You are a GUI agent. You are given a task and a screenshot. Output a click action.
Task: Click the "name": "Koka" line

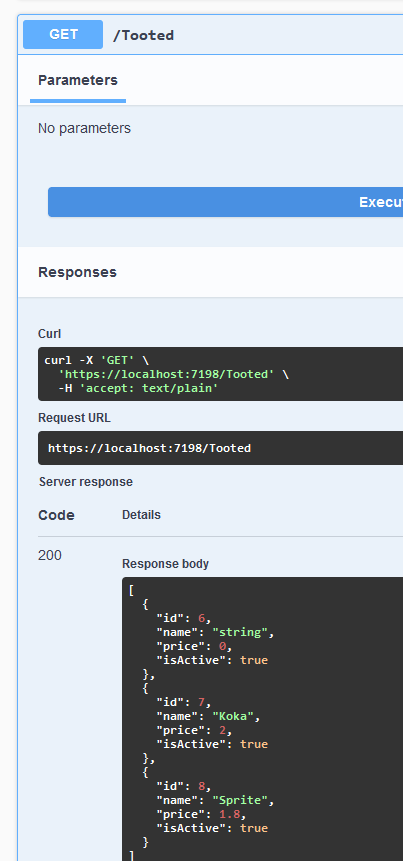pos(208,717)
